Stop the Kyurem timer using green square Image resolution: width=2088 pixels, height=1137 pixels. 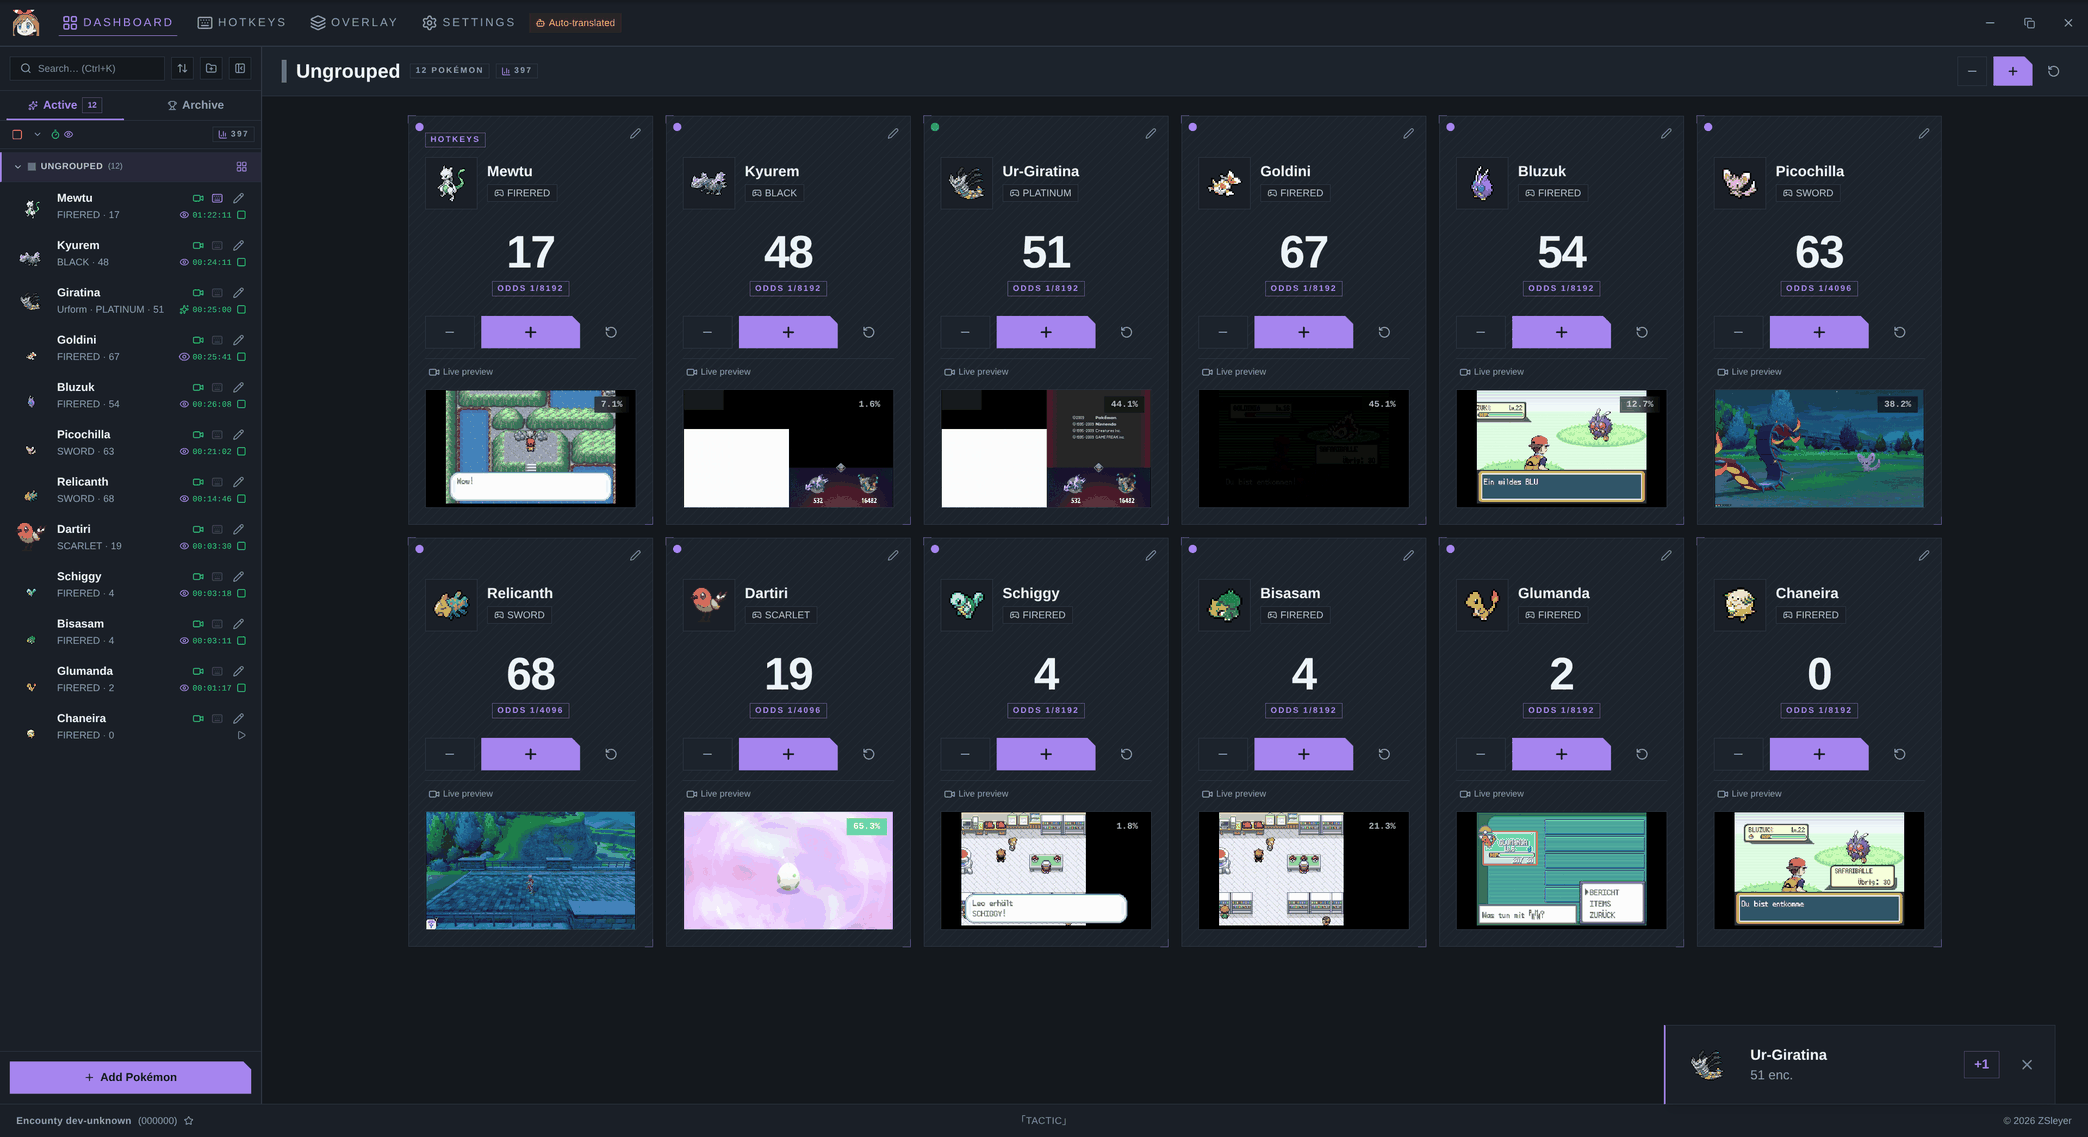[241, 262]
